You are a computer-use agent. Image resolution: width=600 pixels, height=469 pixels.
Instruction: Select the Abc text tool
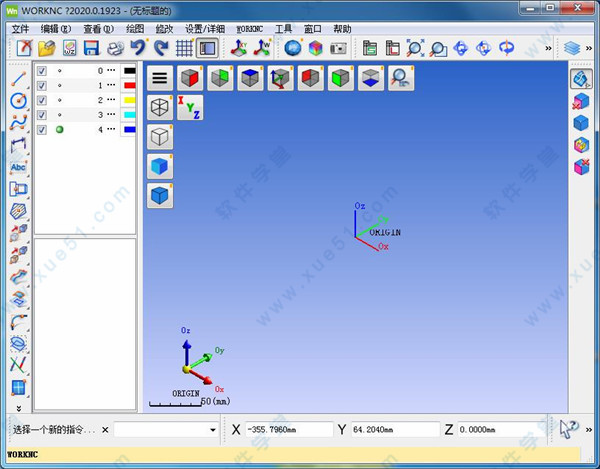click(18, 167)
